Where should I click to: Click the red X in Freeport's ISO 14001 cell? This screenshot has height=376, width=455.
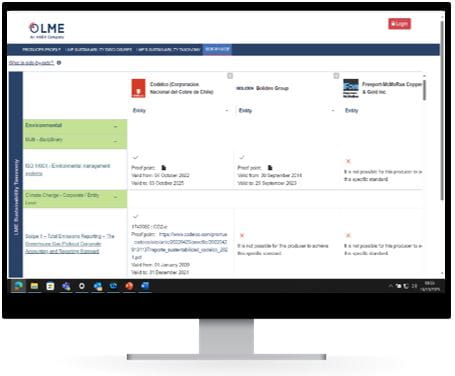coord(348,161)
